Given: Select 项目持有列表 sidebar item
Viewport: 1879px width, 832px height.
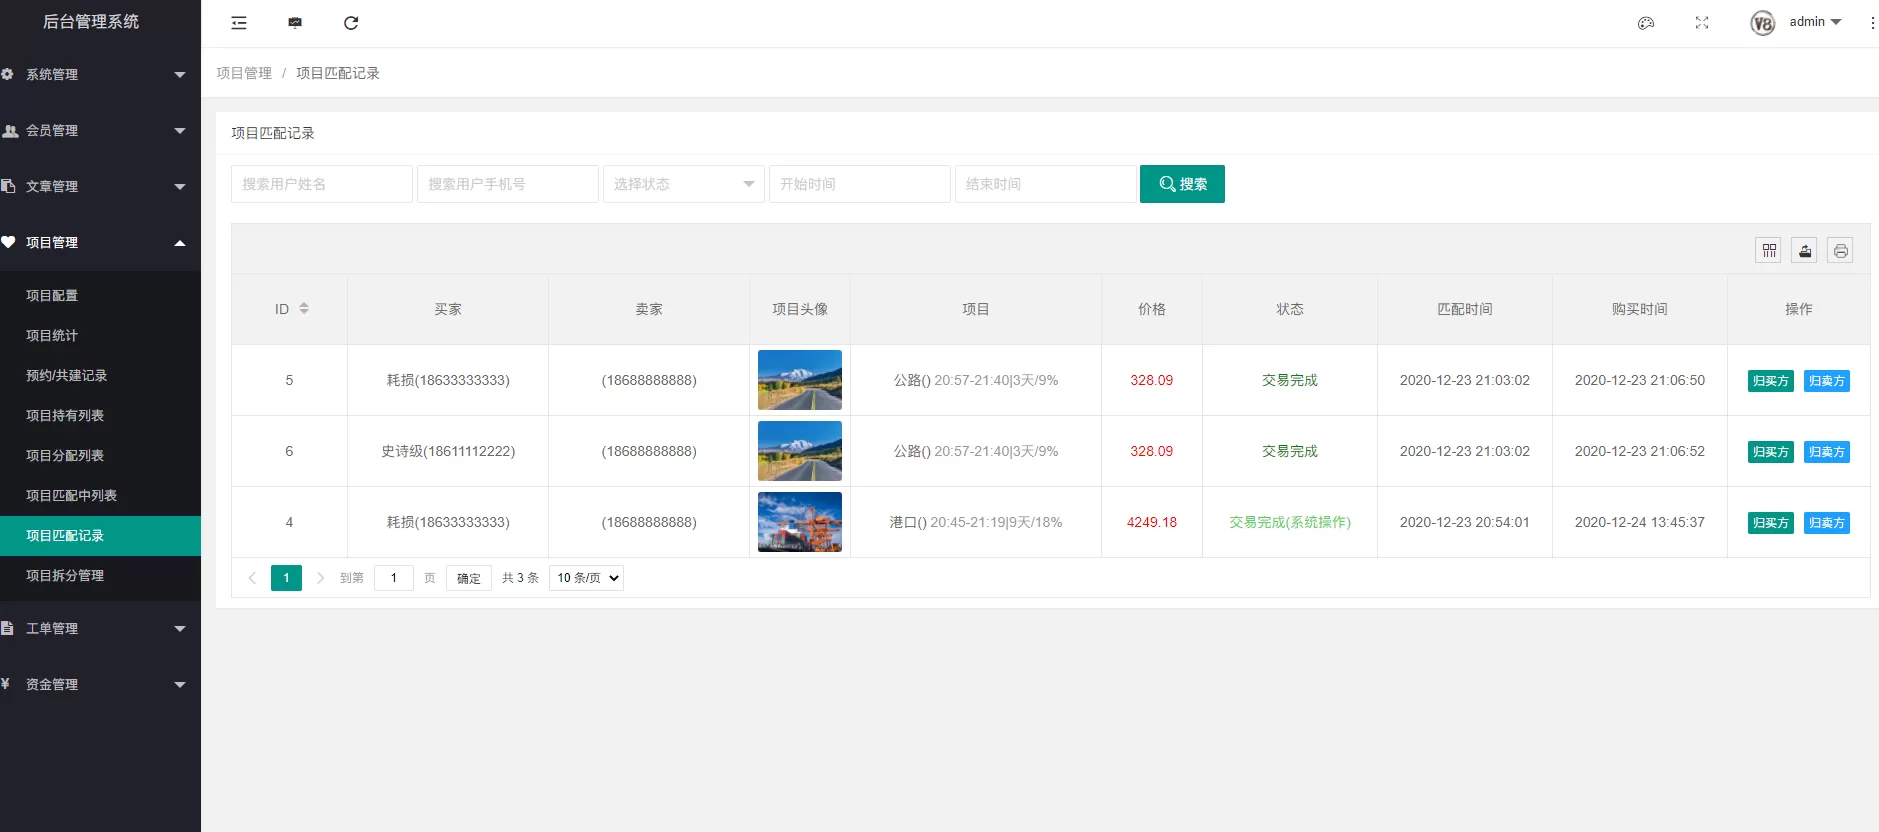Looking at the screenshot, I should click(x=65, y=416).
